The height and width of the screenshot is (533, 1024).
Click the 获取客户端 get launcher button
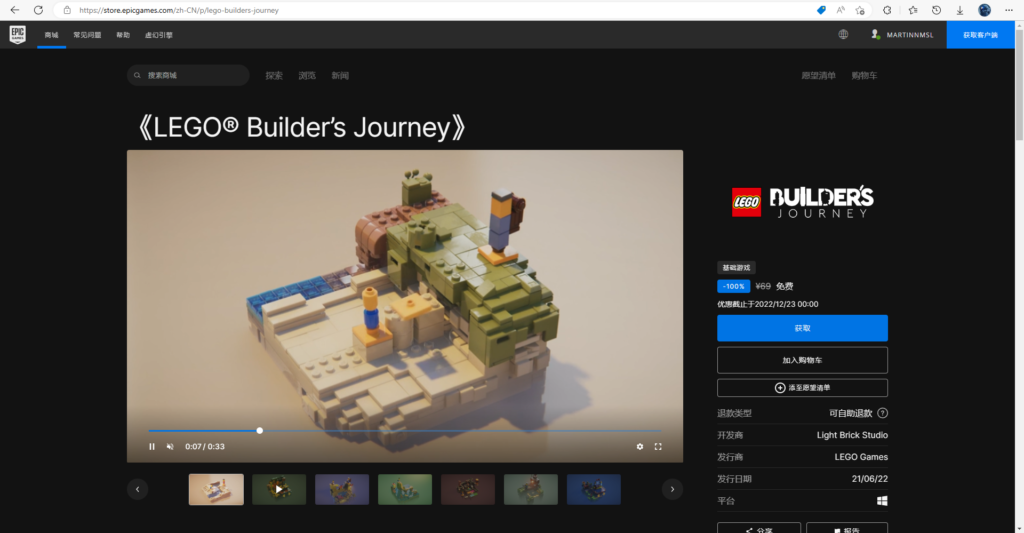pyautogui.click(x=980, y=35)
